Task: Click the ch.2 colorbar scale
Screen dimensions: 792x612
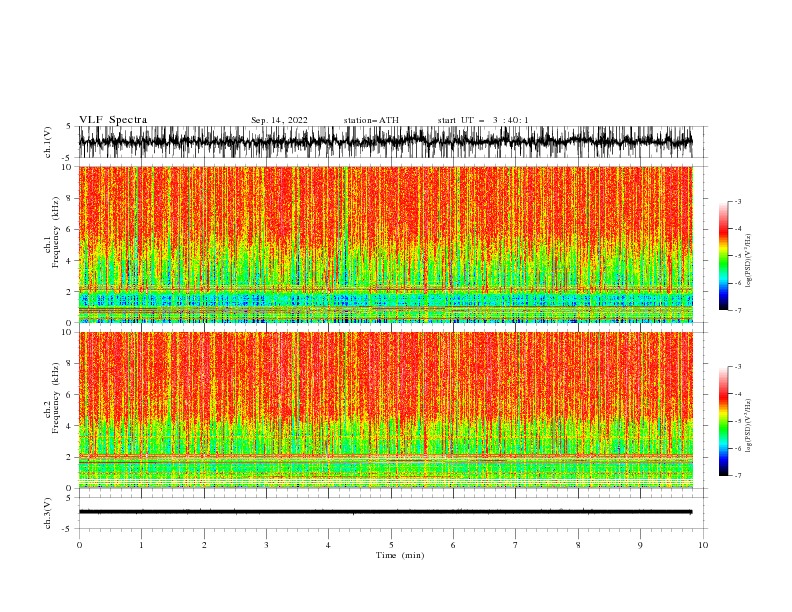Action: pyautogui.click(x=723, y=421)
